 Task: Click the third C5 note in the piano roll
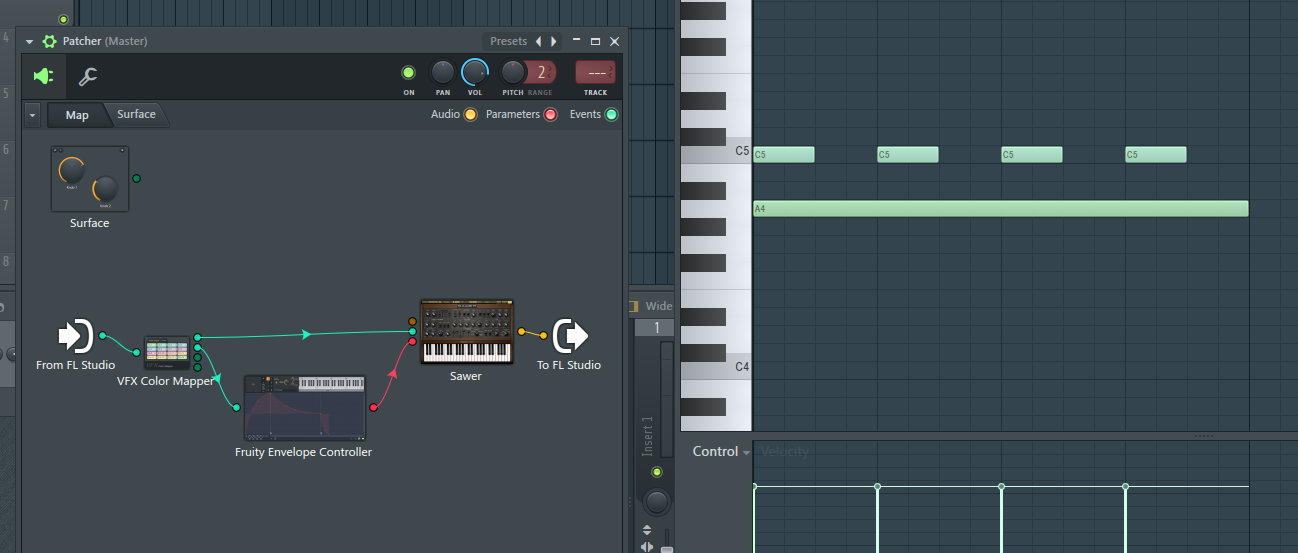tap(1032, 155)
